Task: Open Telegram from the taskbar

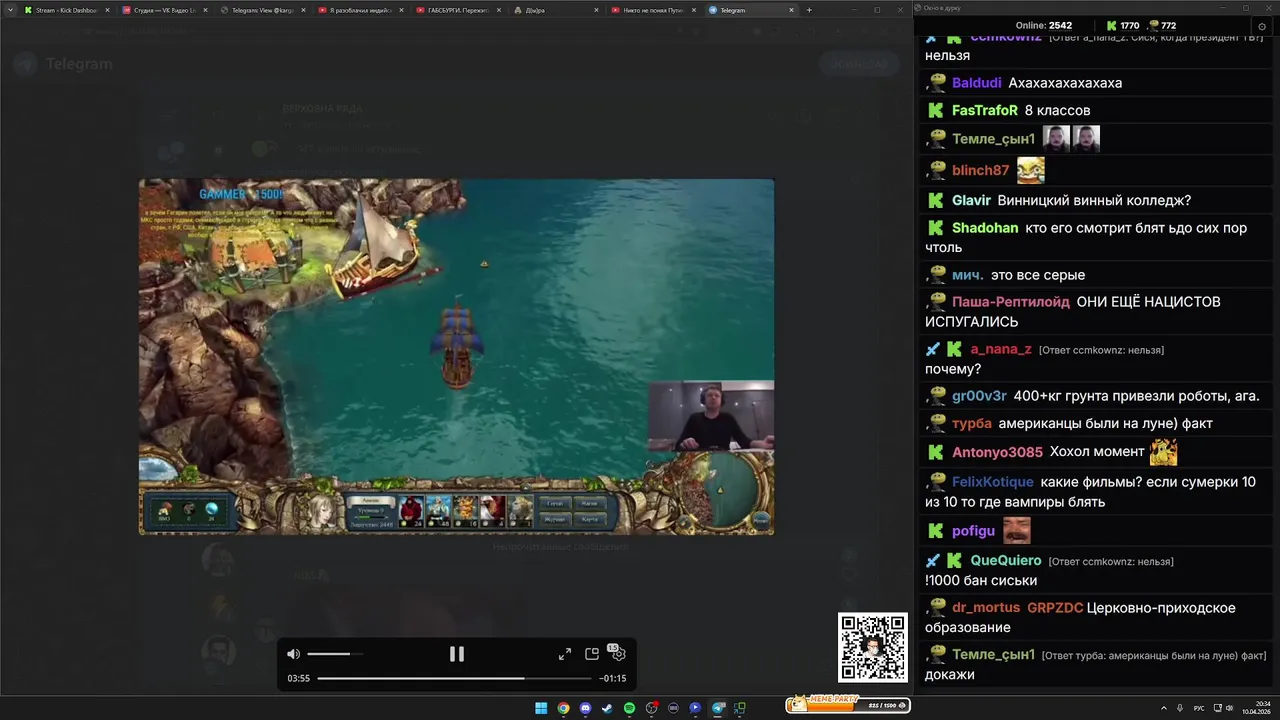Action: 717,708
